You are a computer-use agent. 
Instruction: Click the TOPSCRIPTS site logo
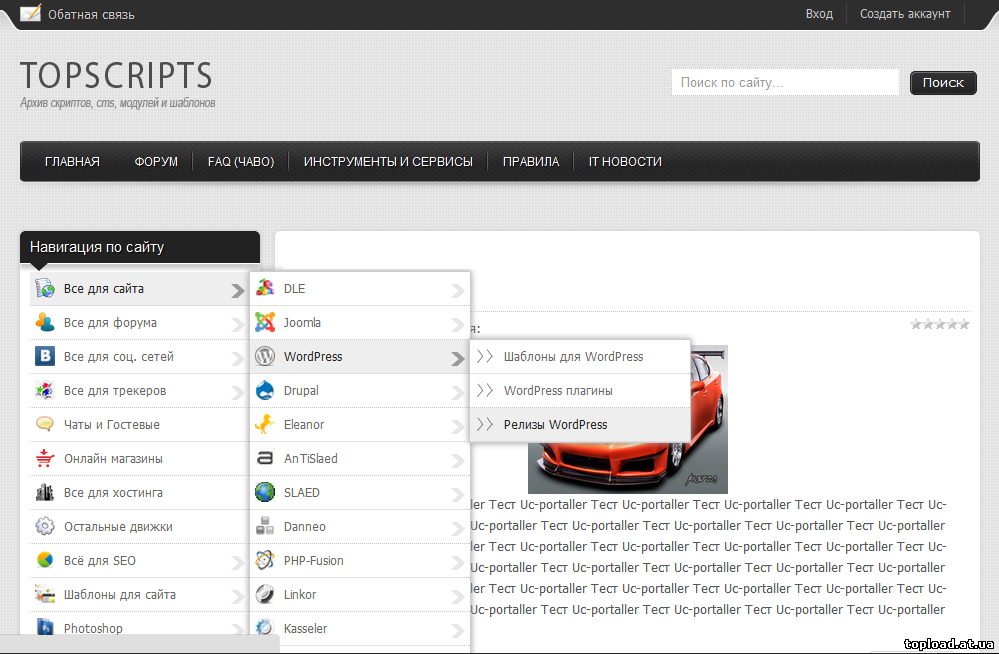[x=116, y=76]
